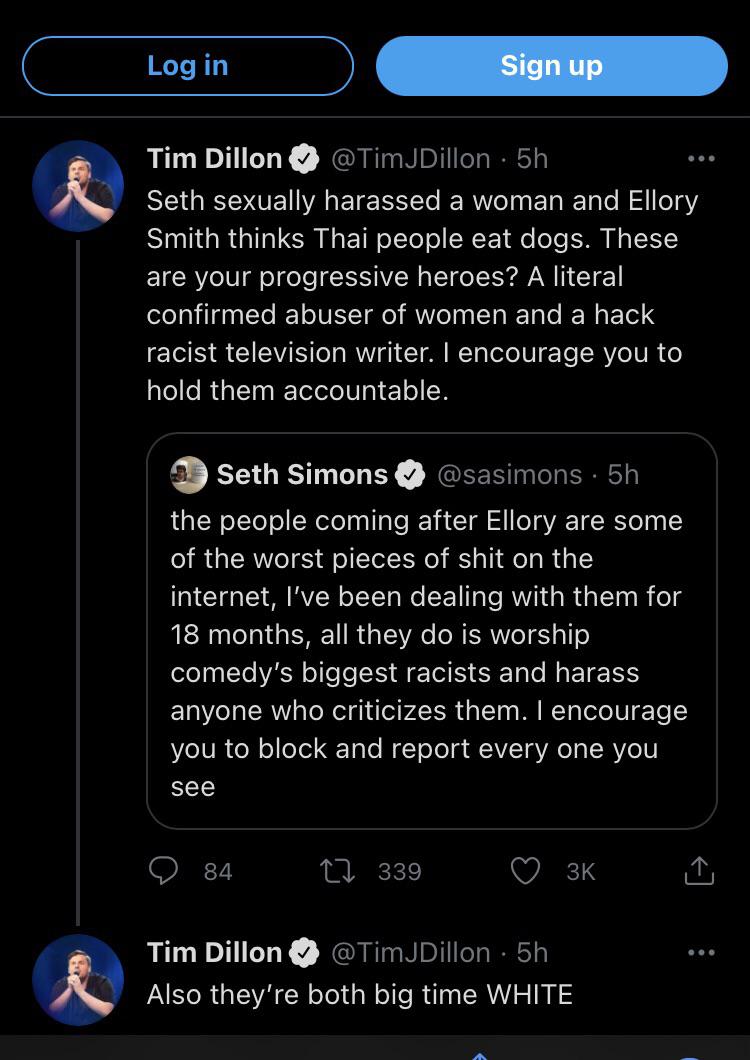The image size is (750, 1060).
Task: Click Tim Dillon name on second tweet
Action: pos(214,954)
